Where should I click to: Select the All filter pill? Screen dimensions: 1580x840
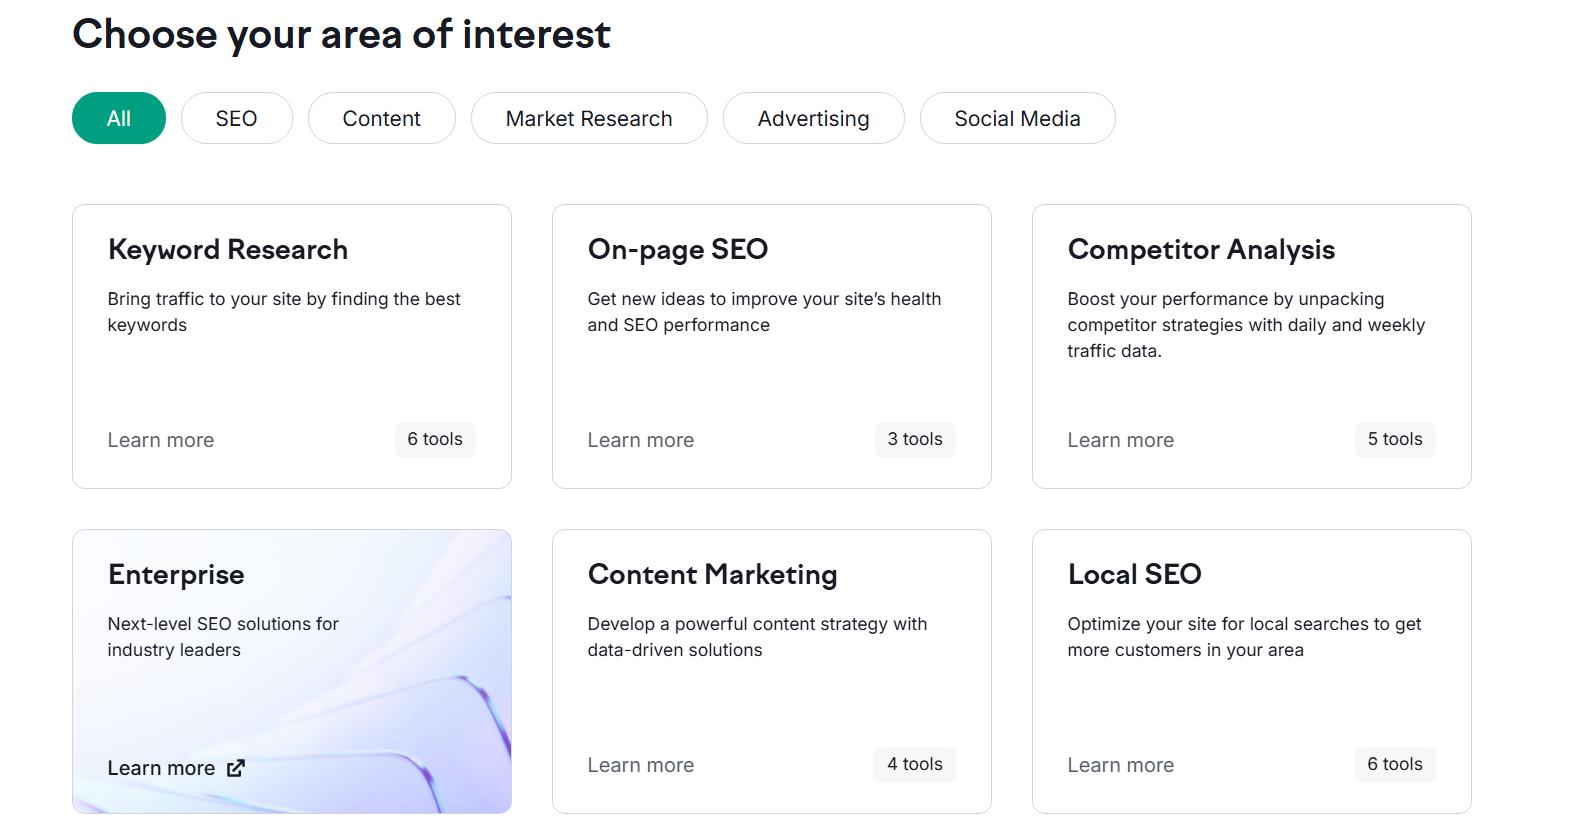tap(118, 117)
